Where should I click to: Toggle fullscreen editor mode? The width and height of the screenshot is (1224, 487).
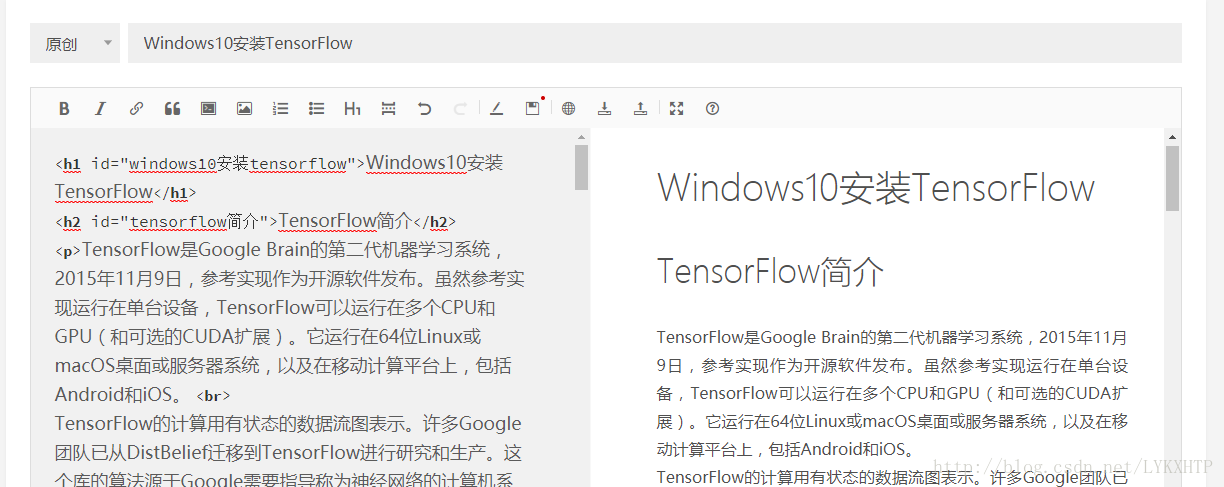[676, 109]
